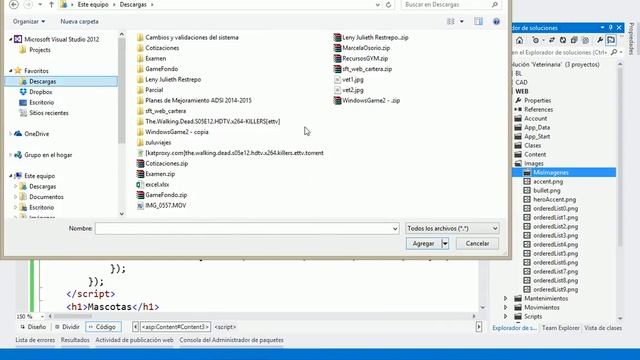Change the file view layout
The height and width of the screenshot is (360, 640).
tap(451, 21)
